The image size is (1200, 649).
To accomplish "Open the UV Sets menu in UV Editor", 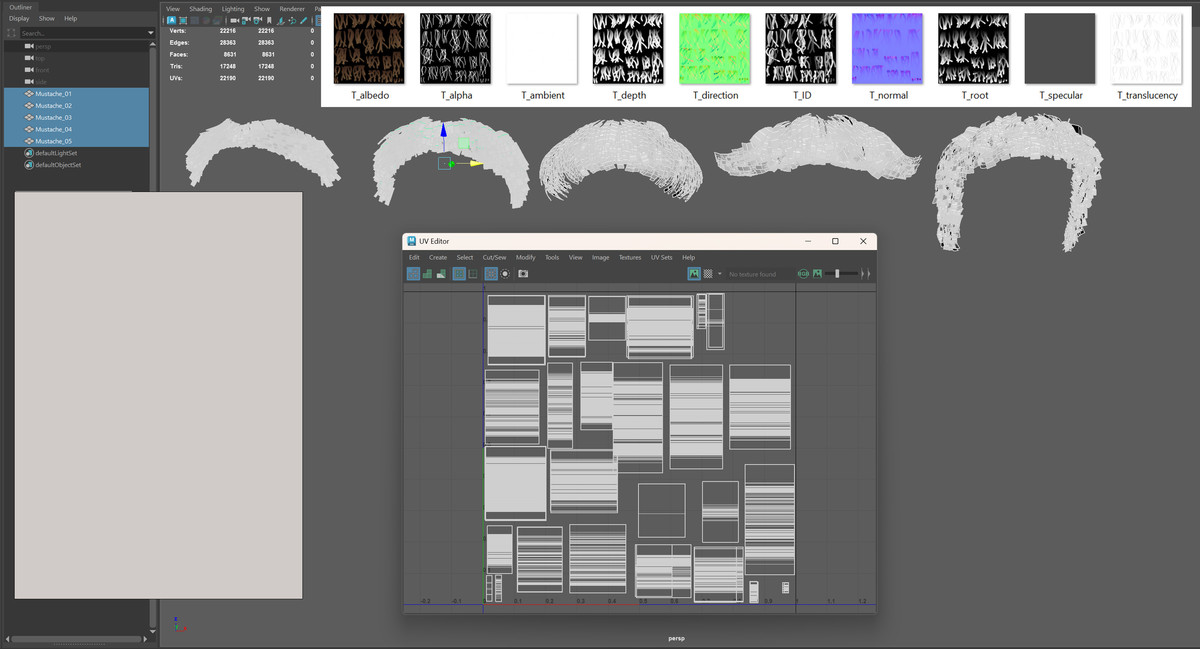I will pyautogui.click(x=662, y=257).
